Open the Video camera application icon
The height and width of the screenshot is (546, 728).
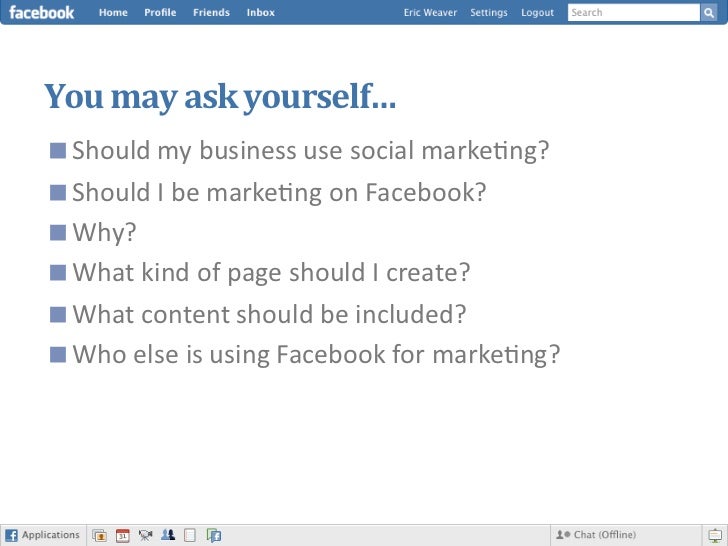click(x=145, y=535)
